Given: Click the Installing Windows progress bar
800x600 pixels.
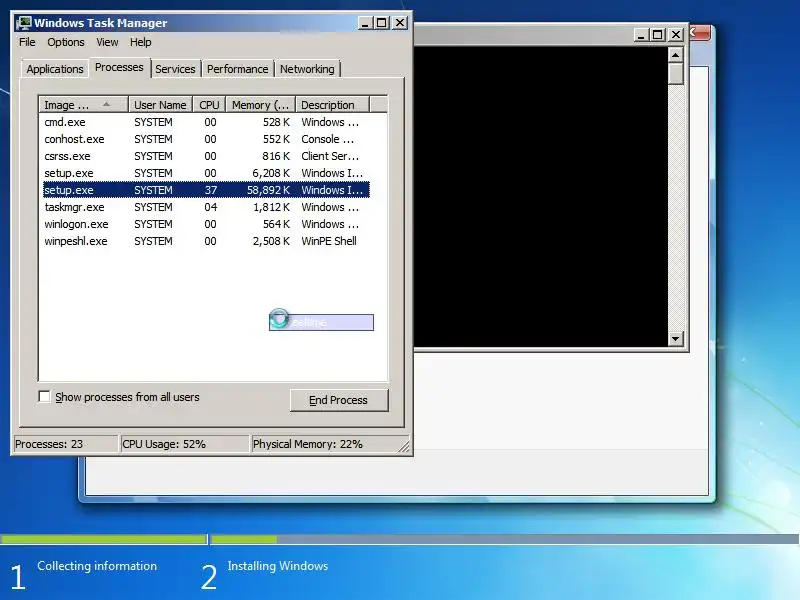Looking at the screenshot, I should 505,539.
